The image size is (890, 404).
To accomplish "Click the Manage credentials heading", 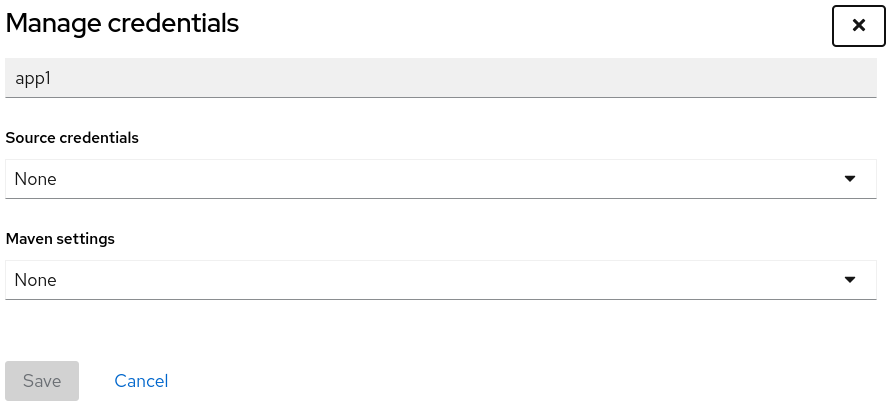I will click(x=122, y=24).
